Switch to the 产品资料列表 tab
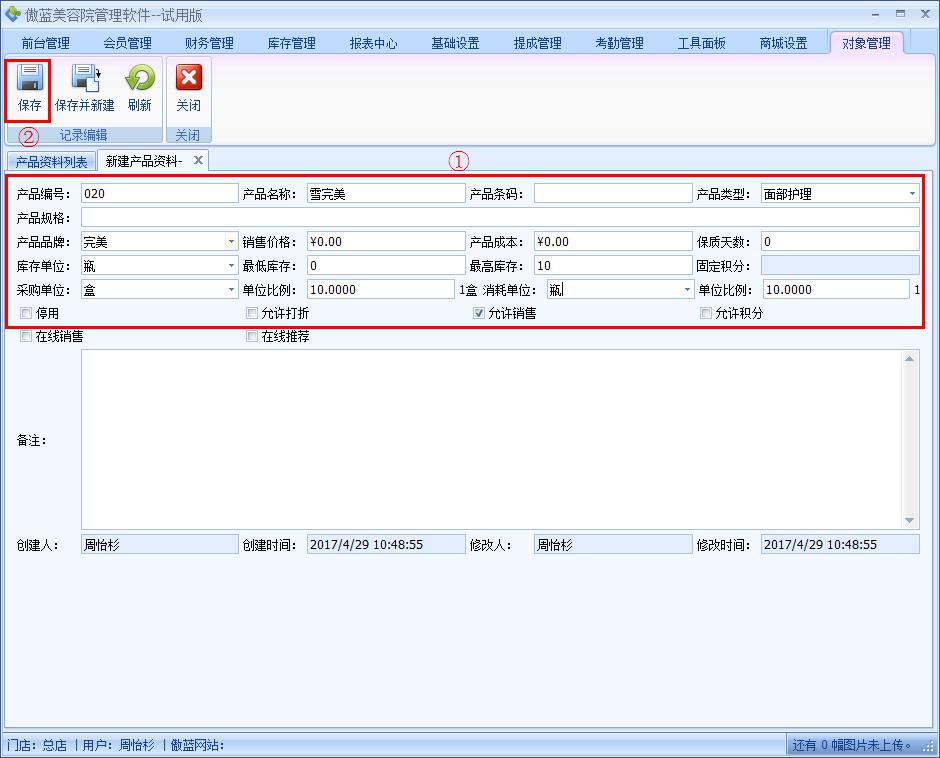The width and height of the screenshot is (940, 758). click(49, 159)
